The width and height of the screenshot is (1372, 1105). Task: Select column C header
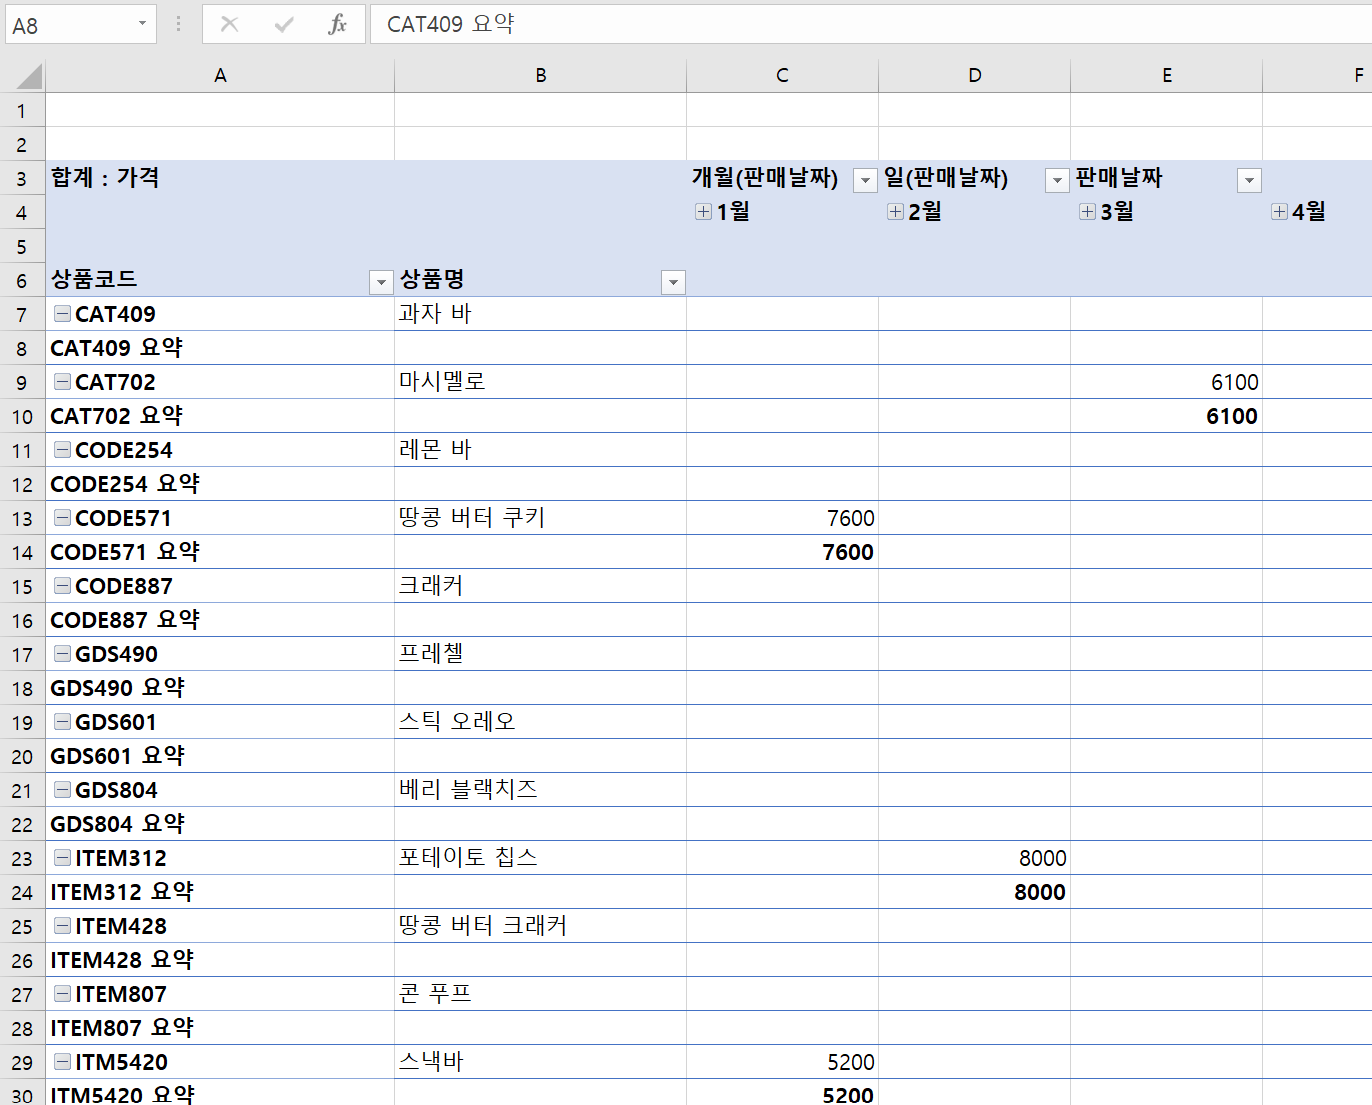tap(782, 76)
